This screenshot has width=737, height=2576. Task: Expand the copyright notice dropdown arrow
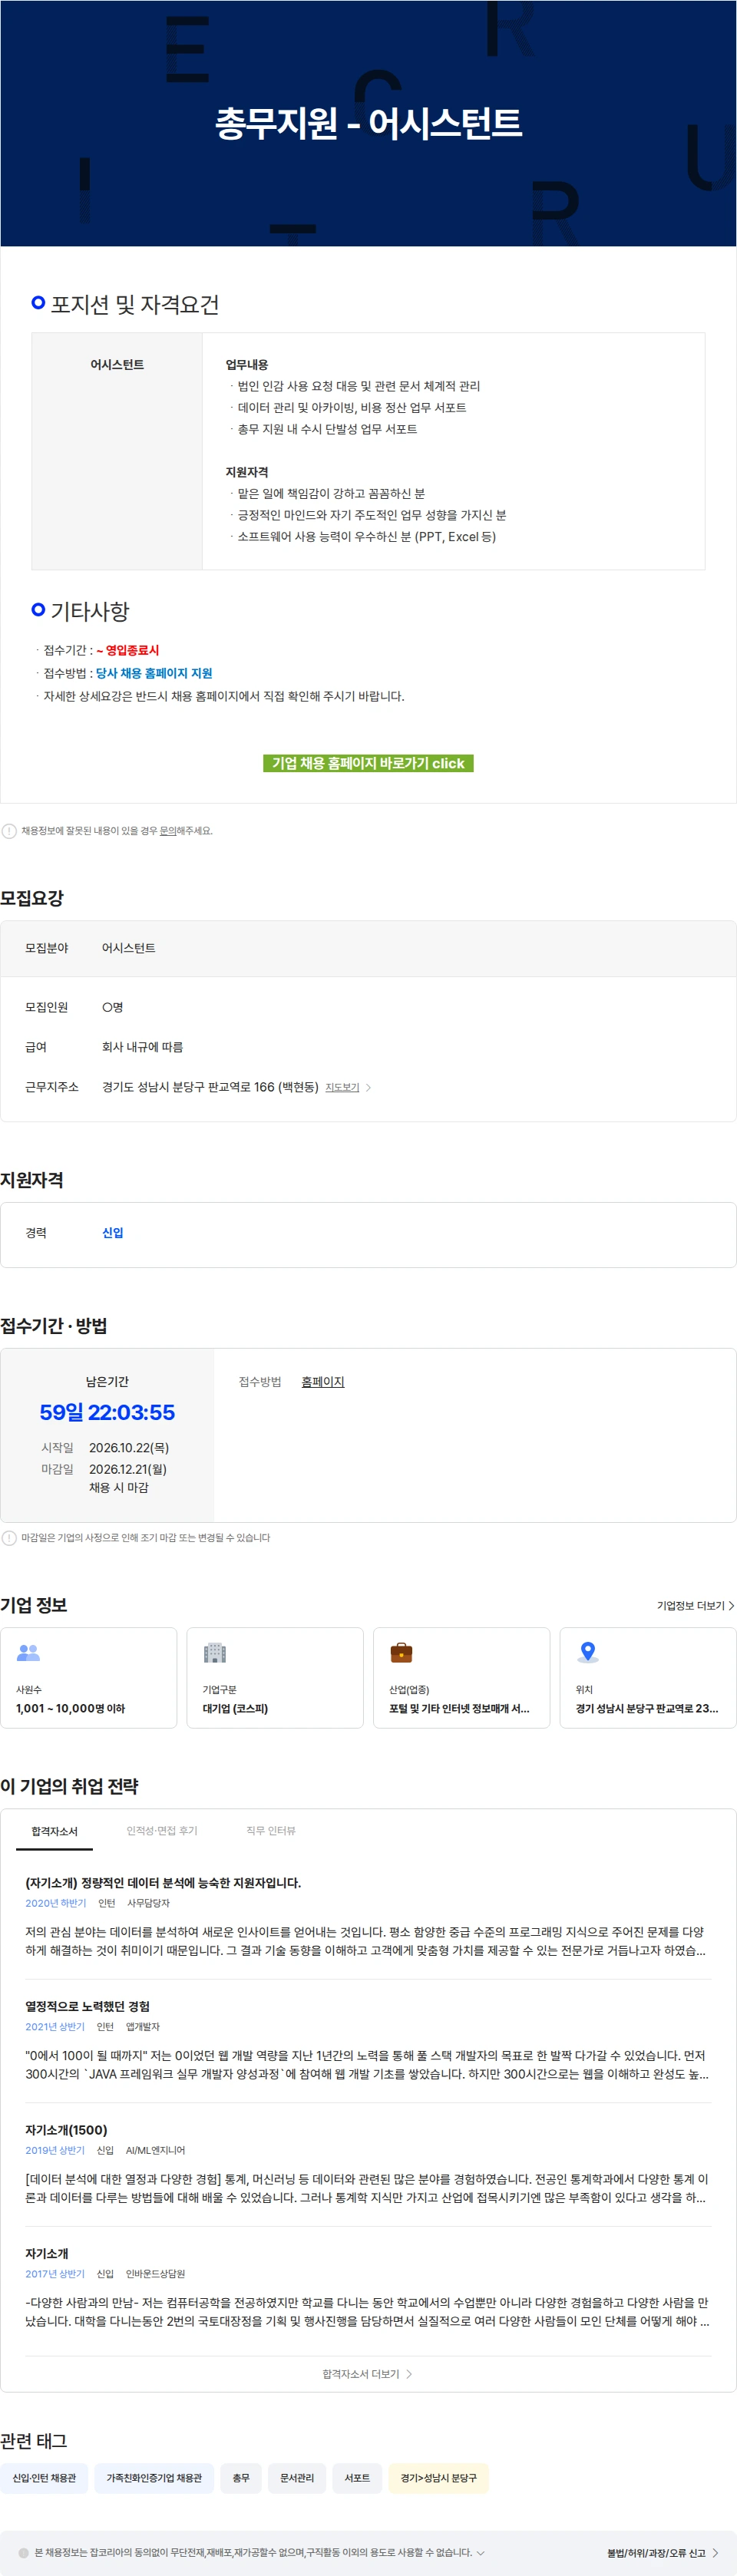(x=481, y=2552)
